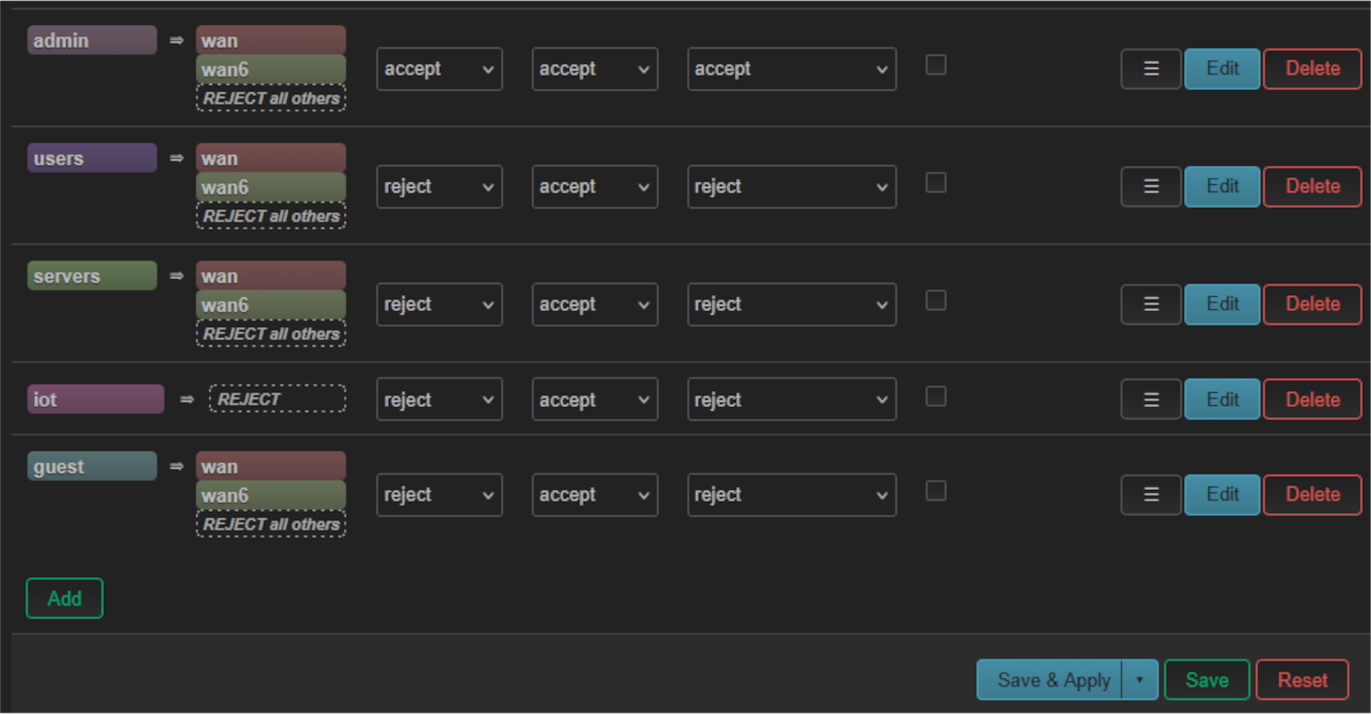Click the drag handle icon for users zone

(x=1150, y=187)
